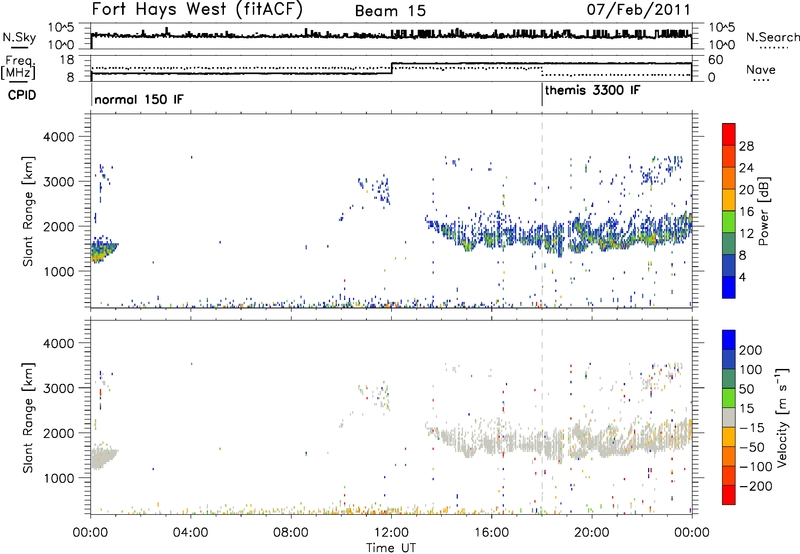Click the '60' Nave axis tick
This screenshot has width=800, height=554.
pos(715,60)
